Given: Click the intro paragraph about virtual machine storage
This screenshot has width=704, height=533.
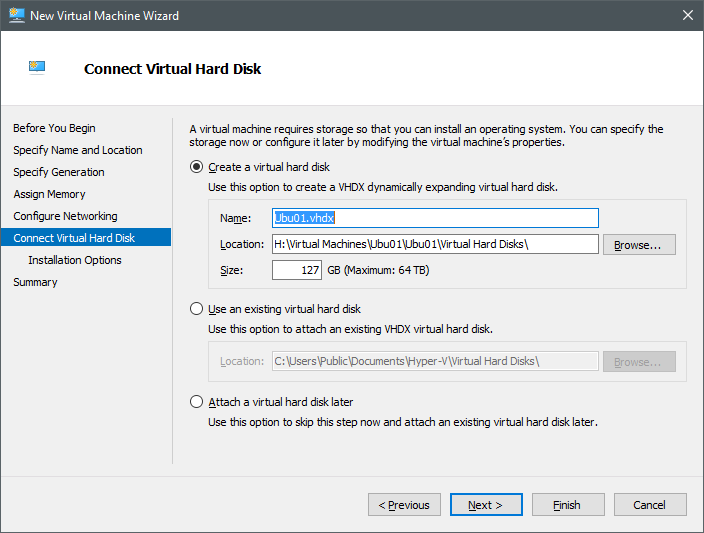Looking at the screenshot, I should [x=426, y=136].
